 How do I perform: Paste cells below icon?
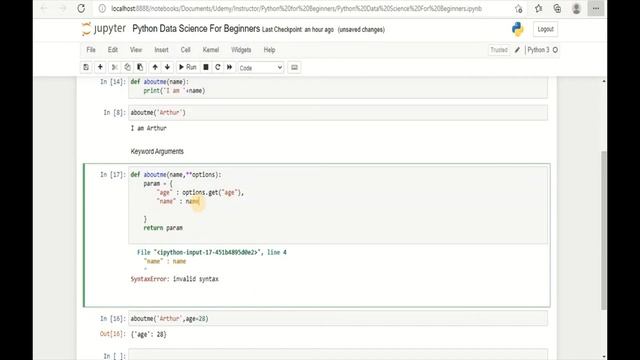coord(140,67)
